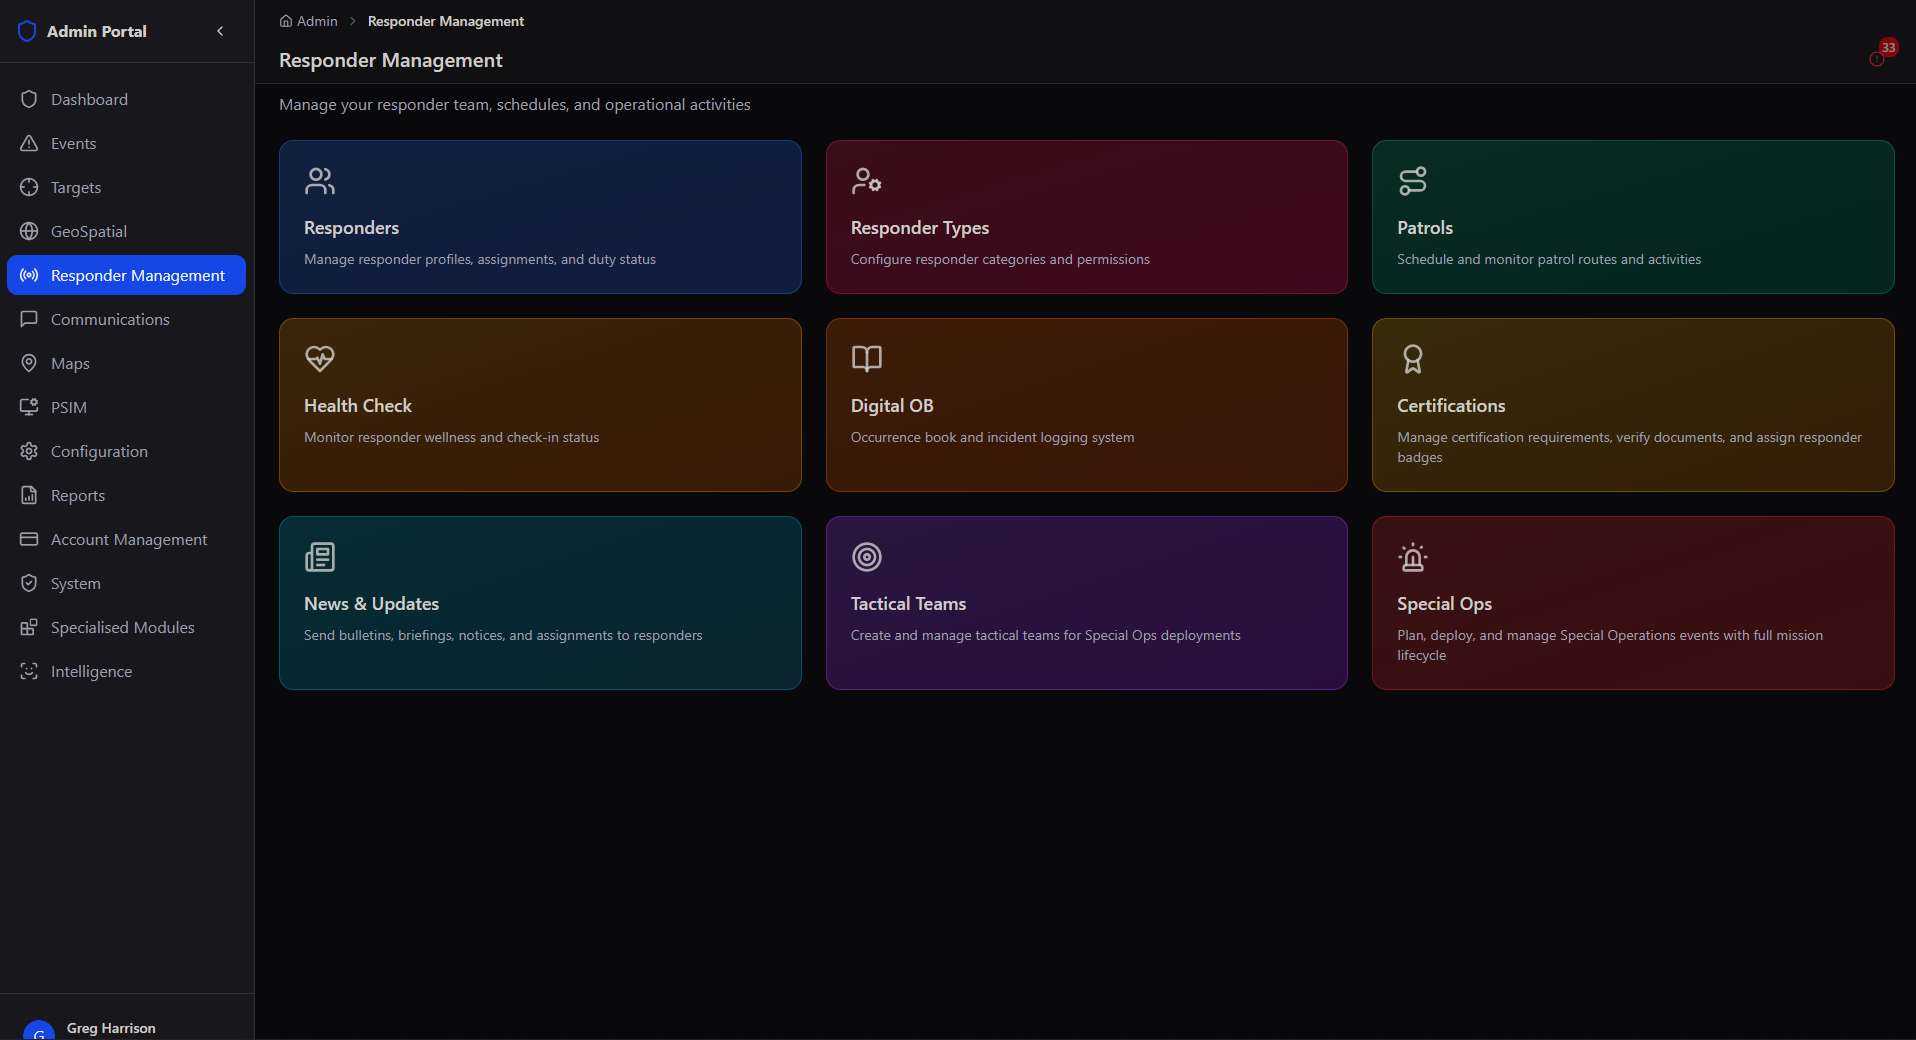Click the 'Manage your responder team' subtitle
The width and height of the screenshot is (1916, 1040).
click(x=514, y=104)
